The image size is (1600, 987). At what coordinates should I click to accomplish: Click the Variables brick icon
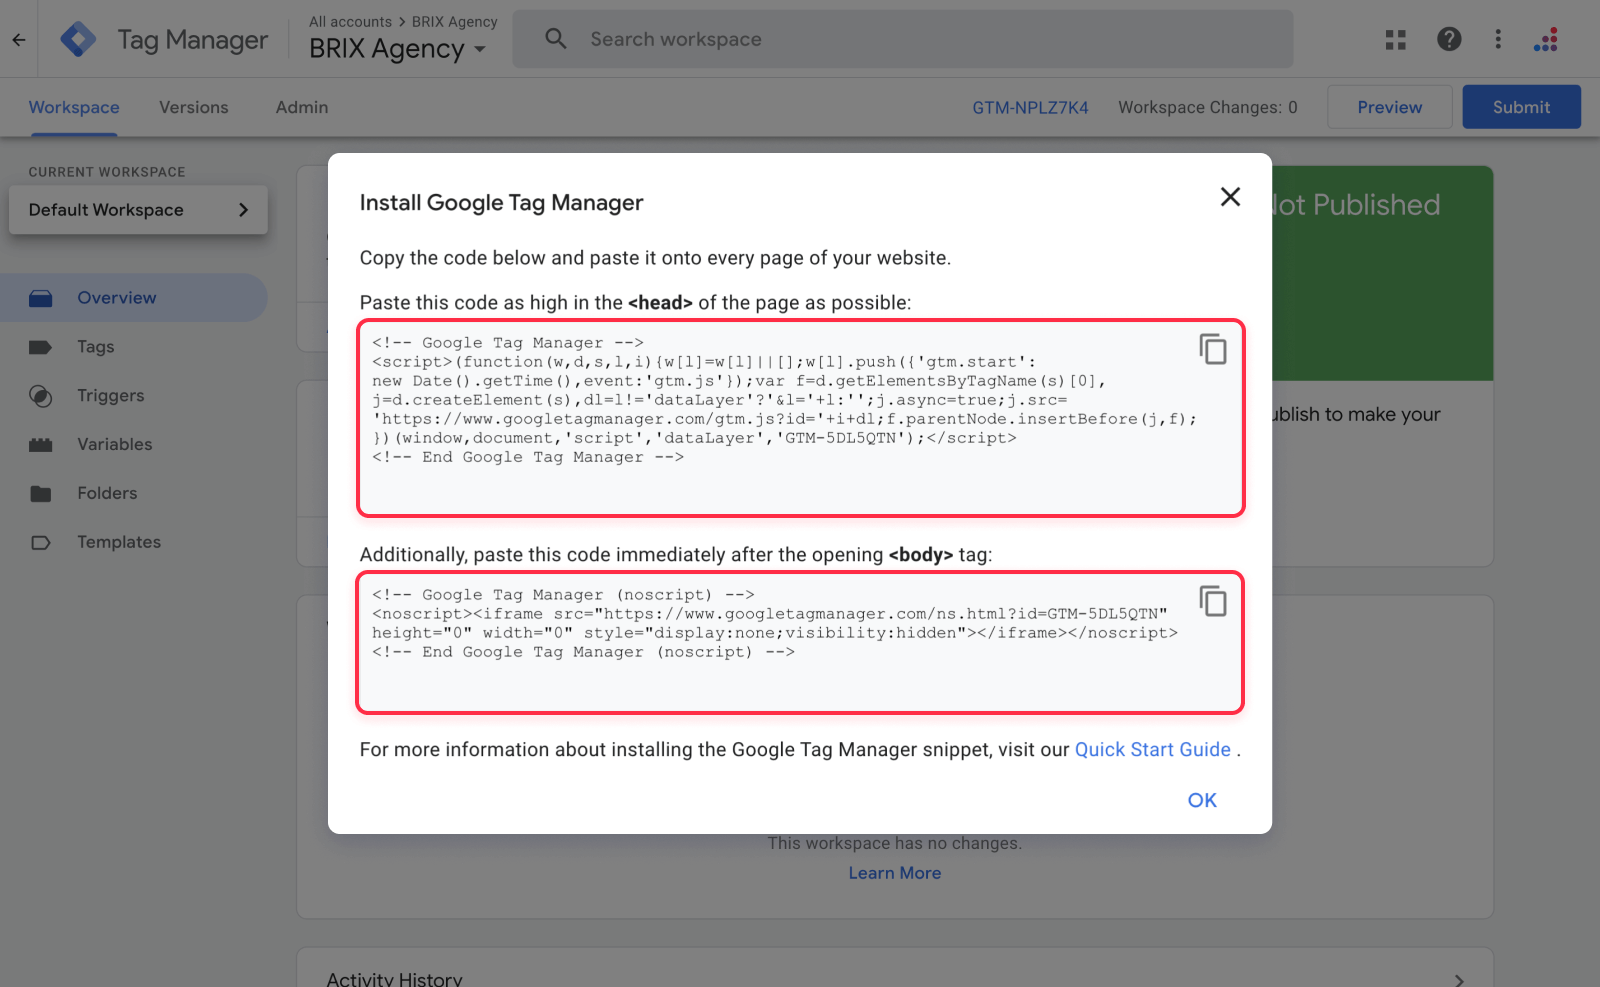[x=41, y=445]
